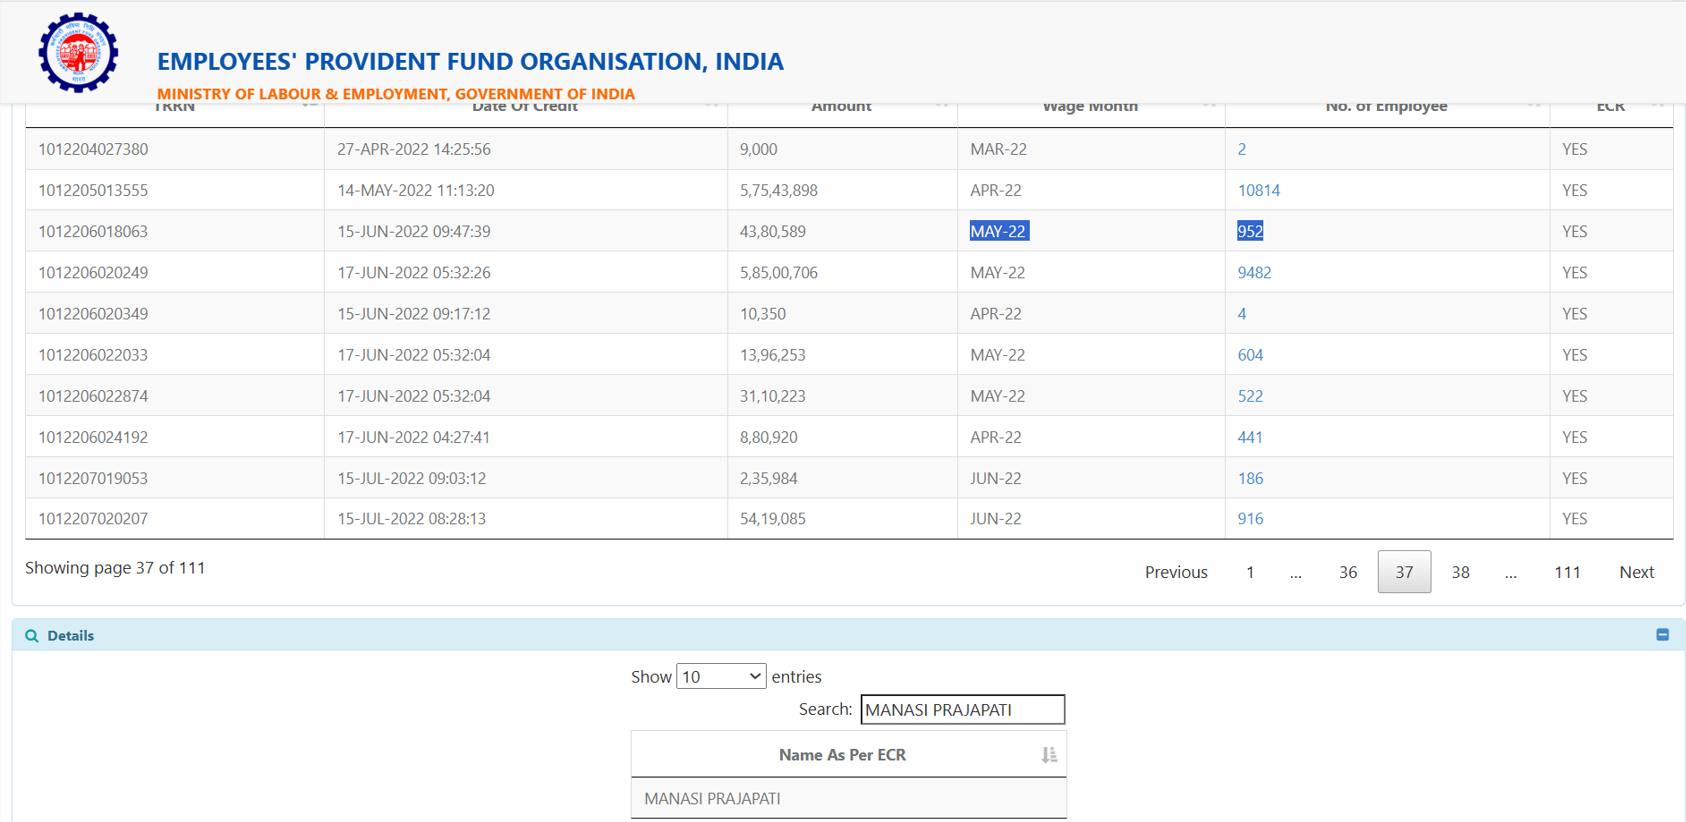Jump to page 1
The height and width of the screenshot is (822, 1686).
pyautogui.click(x=1250, y=572)
